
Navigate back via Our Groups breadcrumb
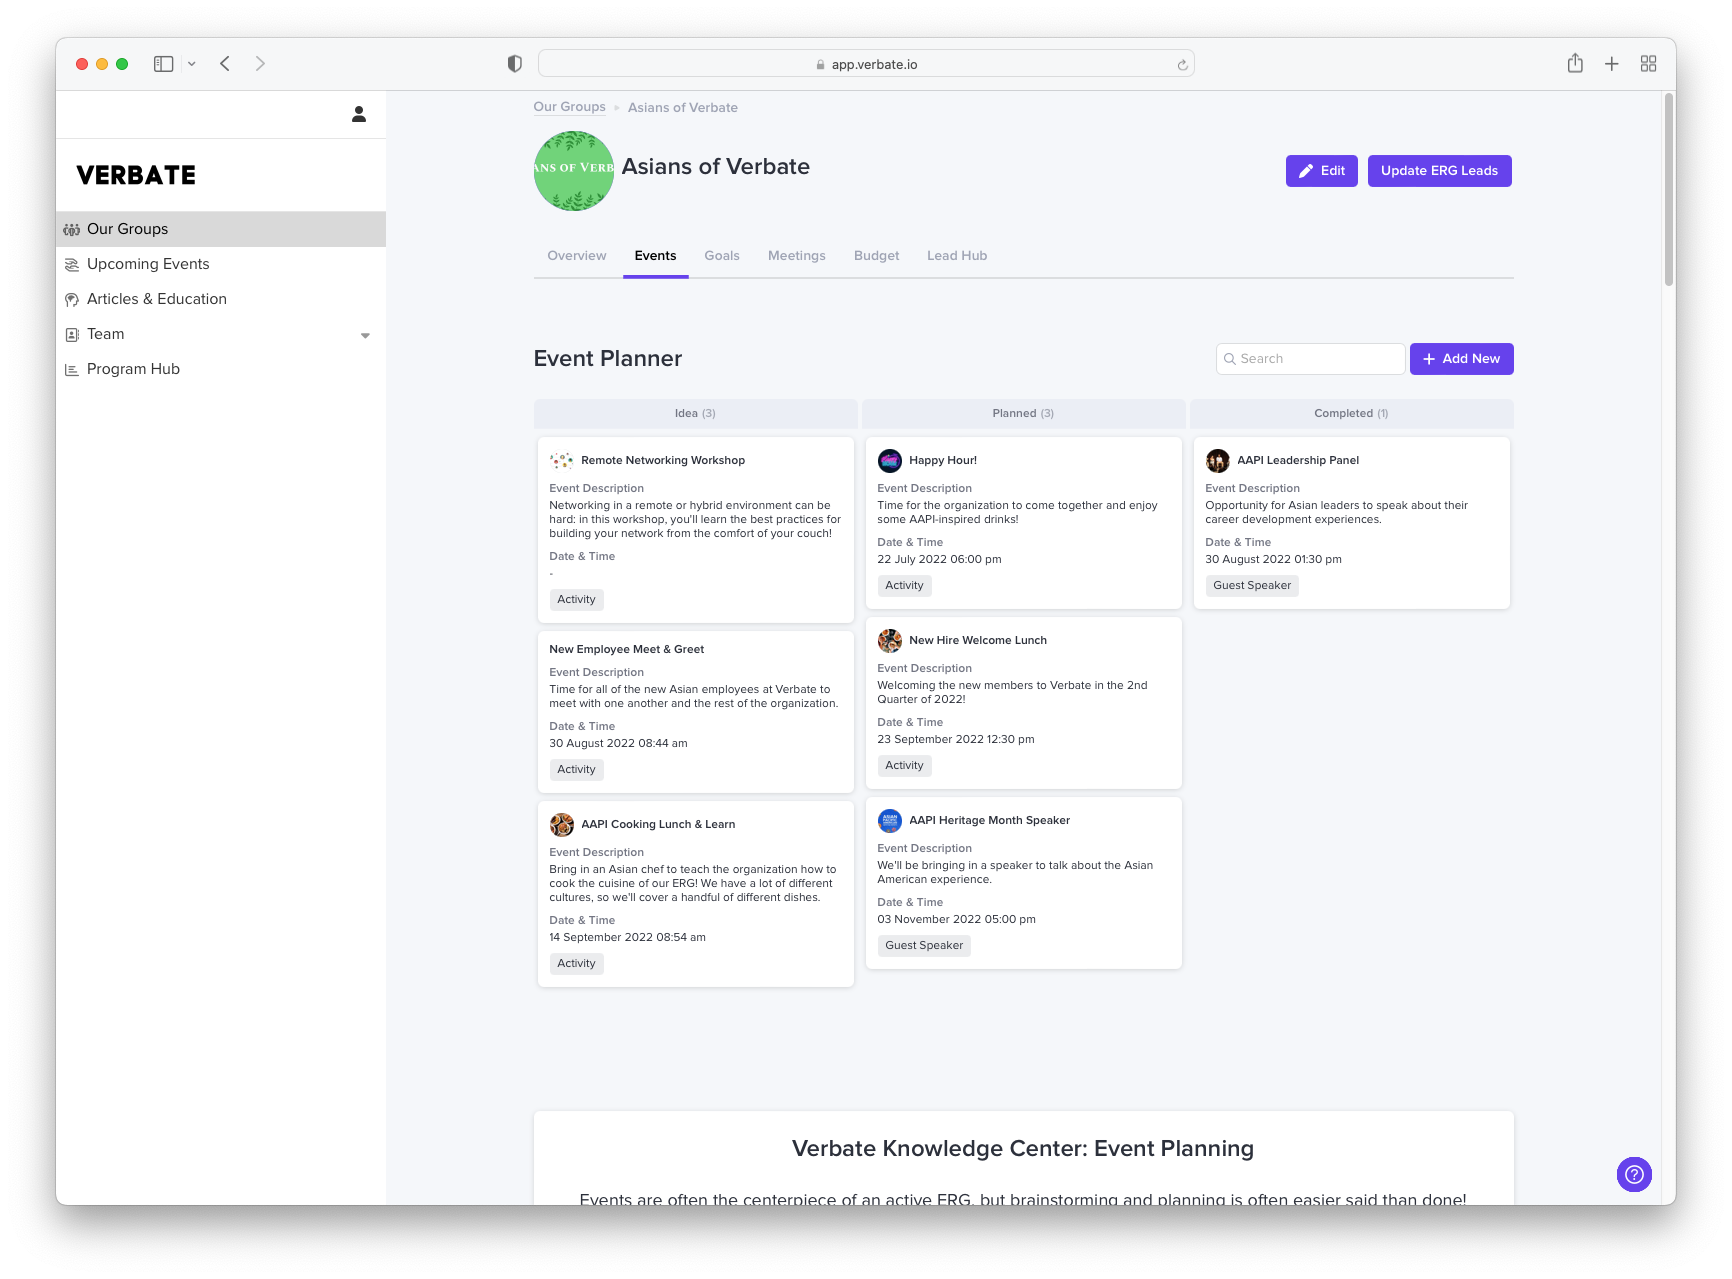pos(569,107)
